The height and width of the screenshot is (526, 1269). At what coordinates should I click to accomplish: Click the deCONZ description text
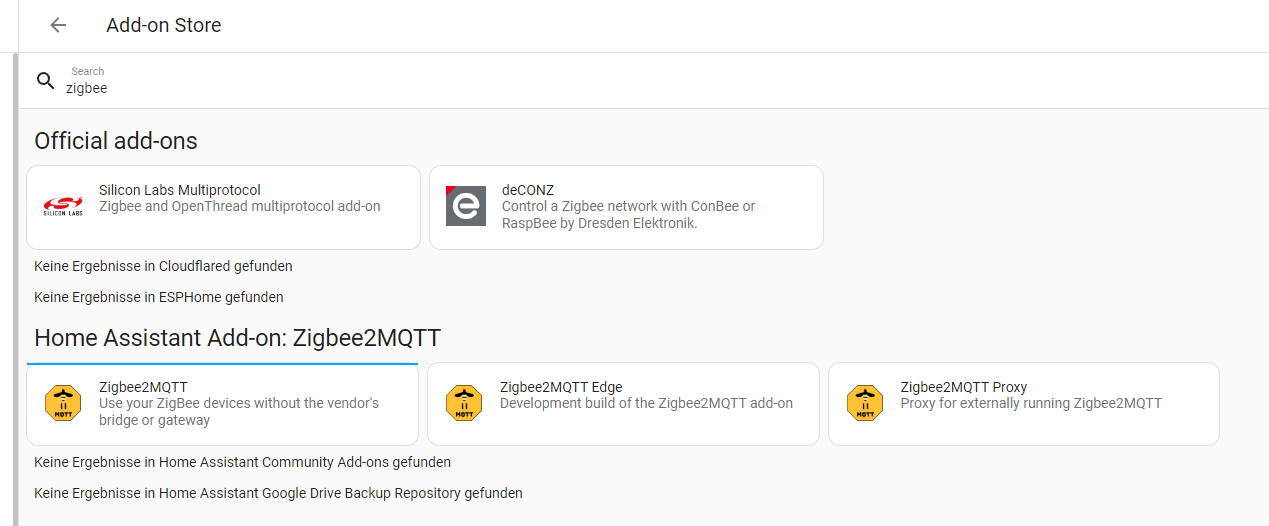coord(629,215)
